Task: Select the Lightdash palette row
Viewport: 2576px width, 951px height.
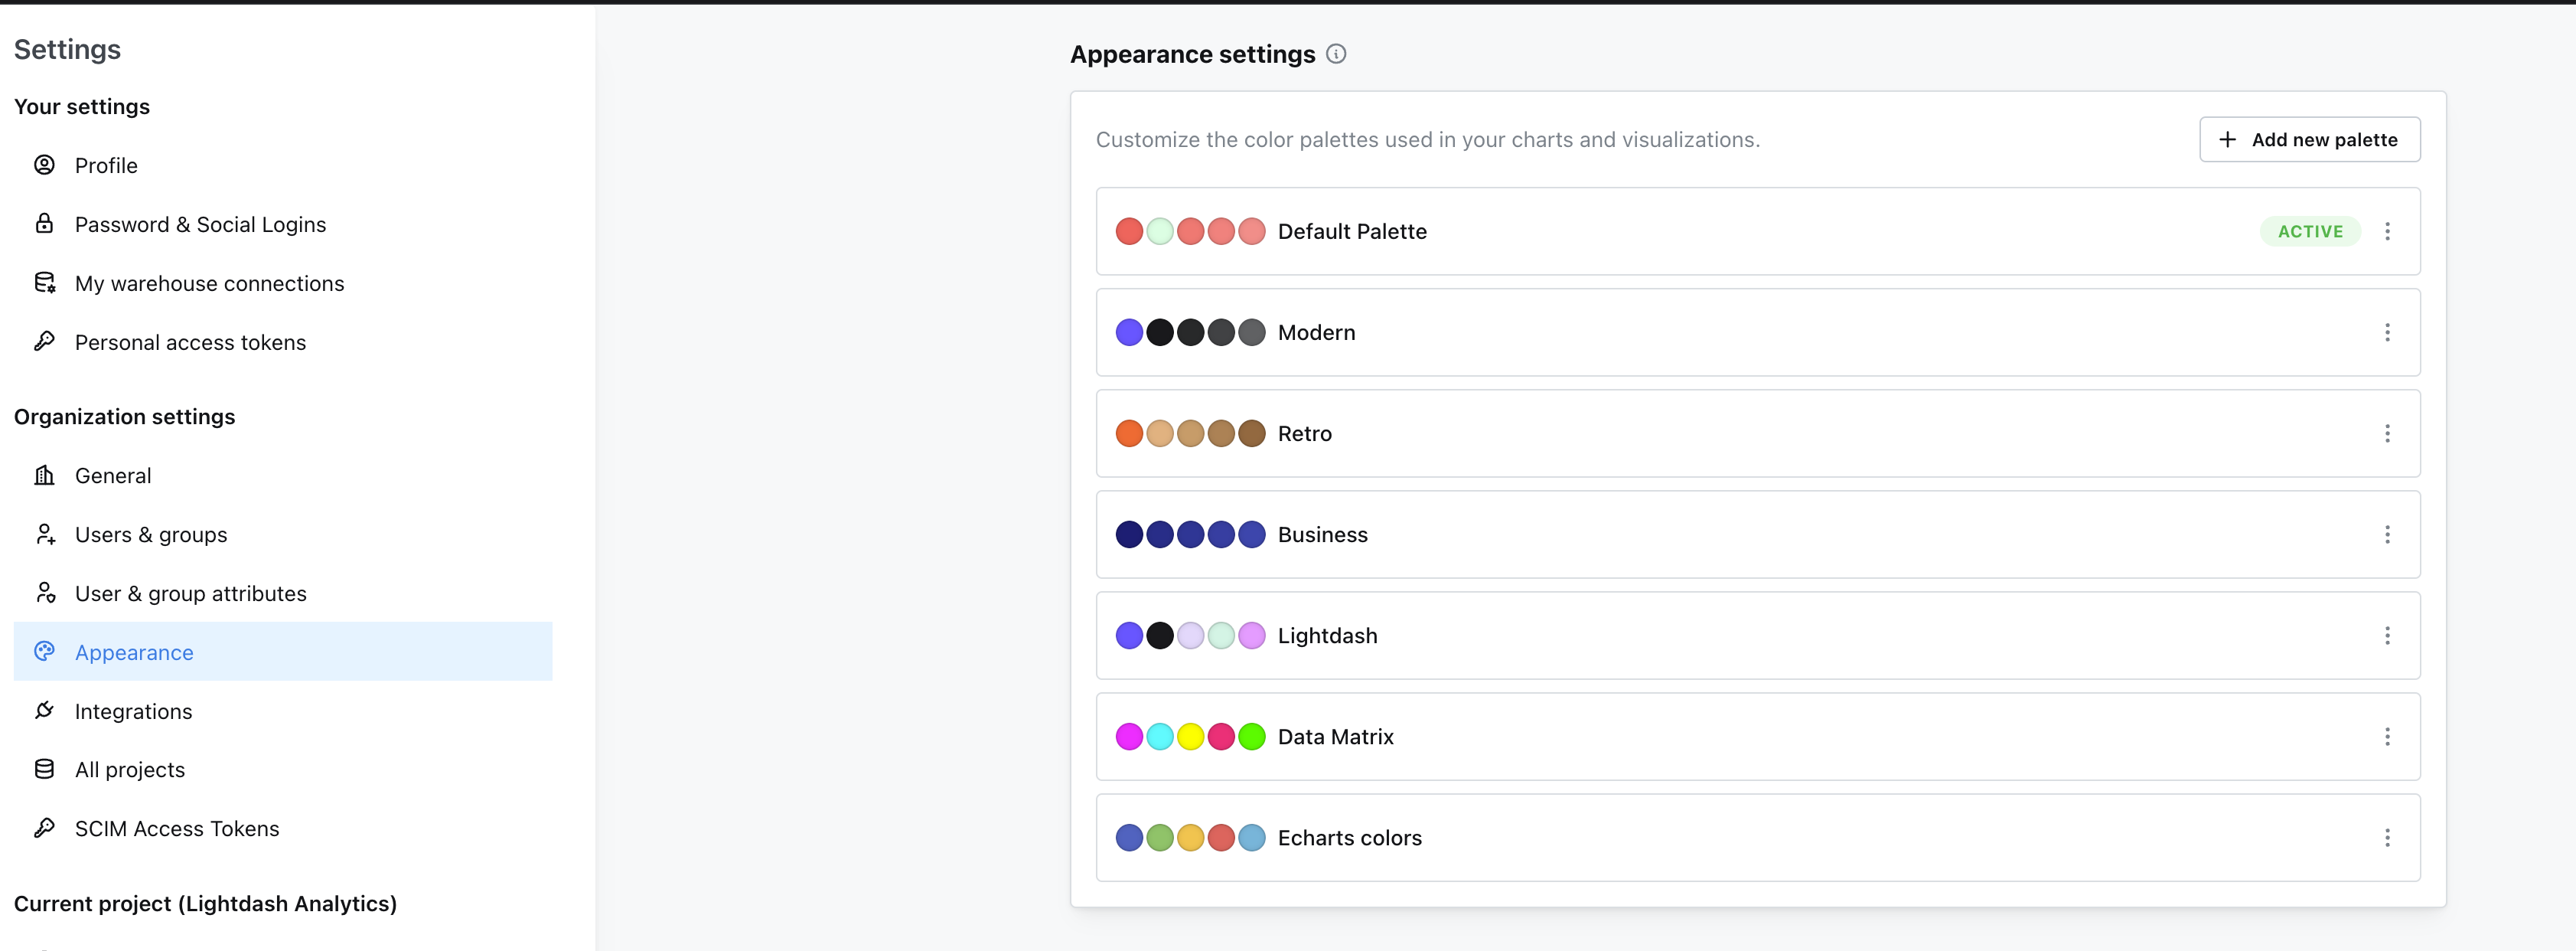Action: 1700,636
